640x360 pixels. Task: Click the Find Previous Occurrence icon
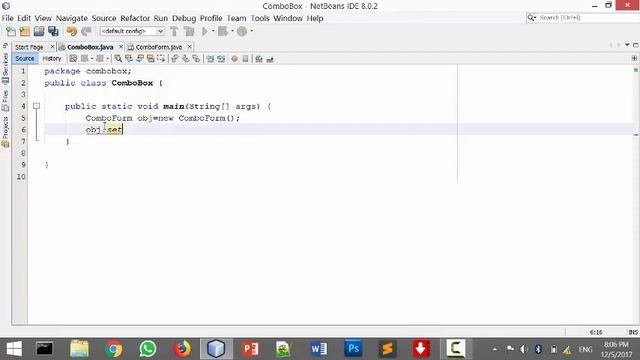pyautogui.click(x=129, y=59)
